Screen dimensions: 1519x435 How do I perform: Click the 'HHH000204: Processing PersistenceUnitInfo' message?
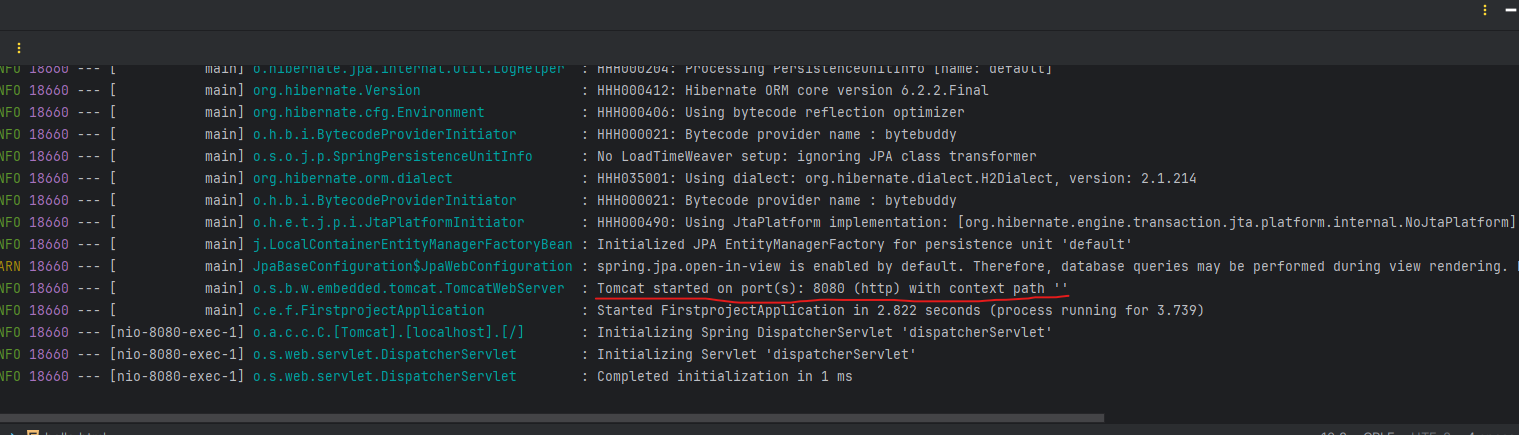coord(824,69)
